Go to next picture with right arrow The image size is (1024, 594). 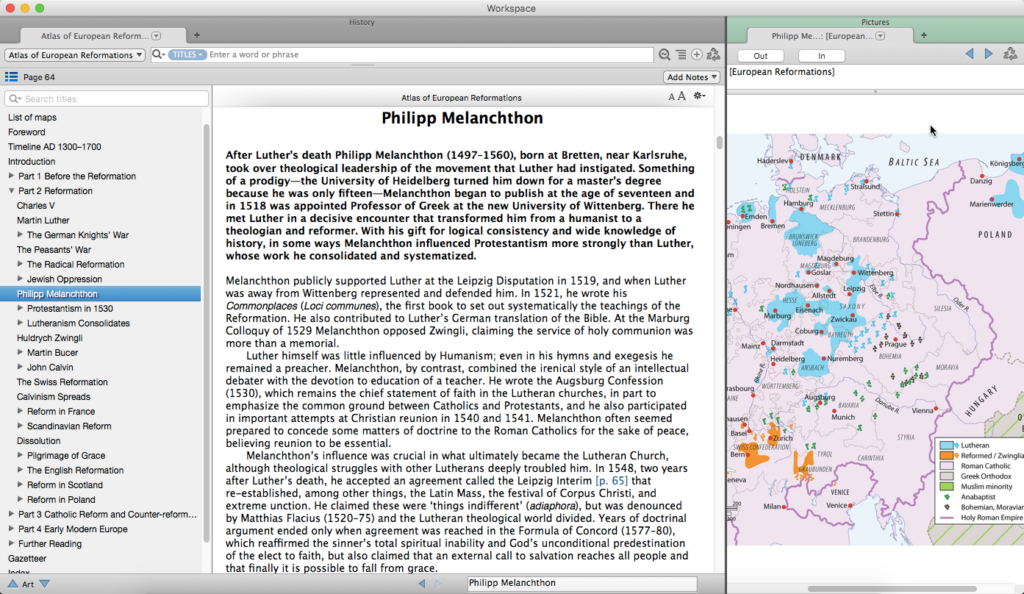pos(989,55)
